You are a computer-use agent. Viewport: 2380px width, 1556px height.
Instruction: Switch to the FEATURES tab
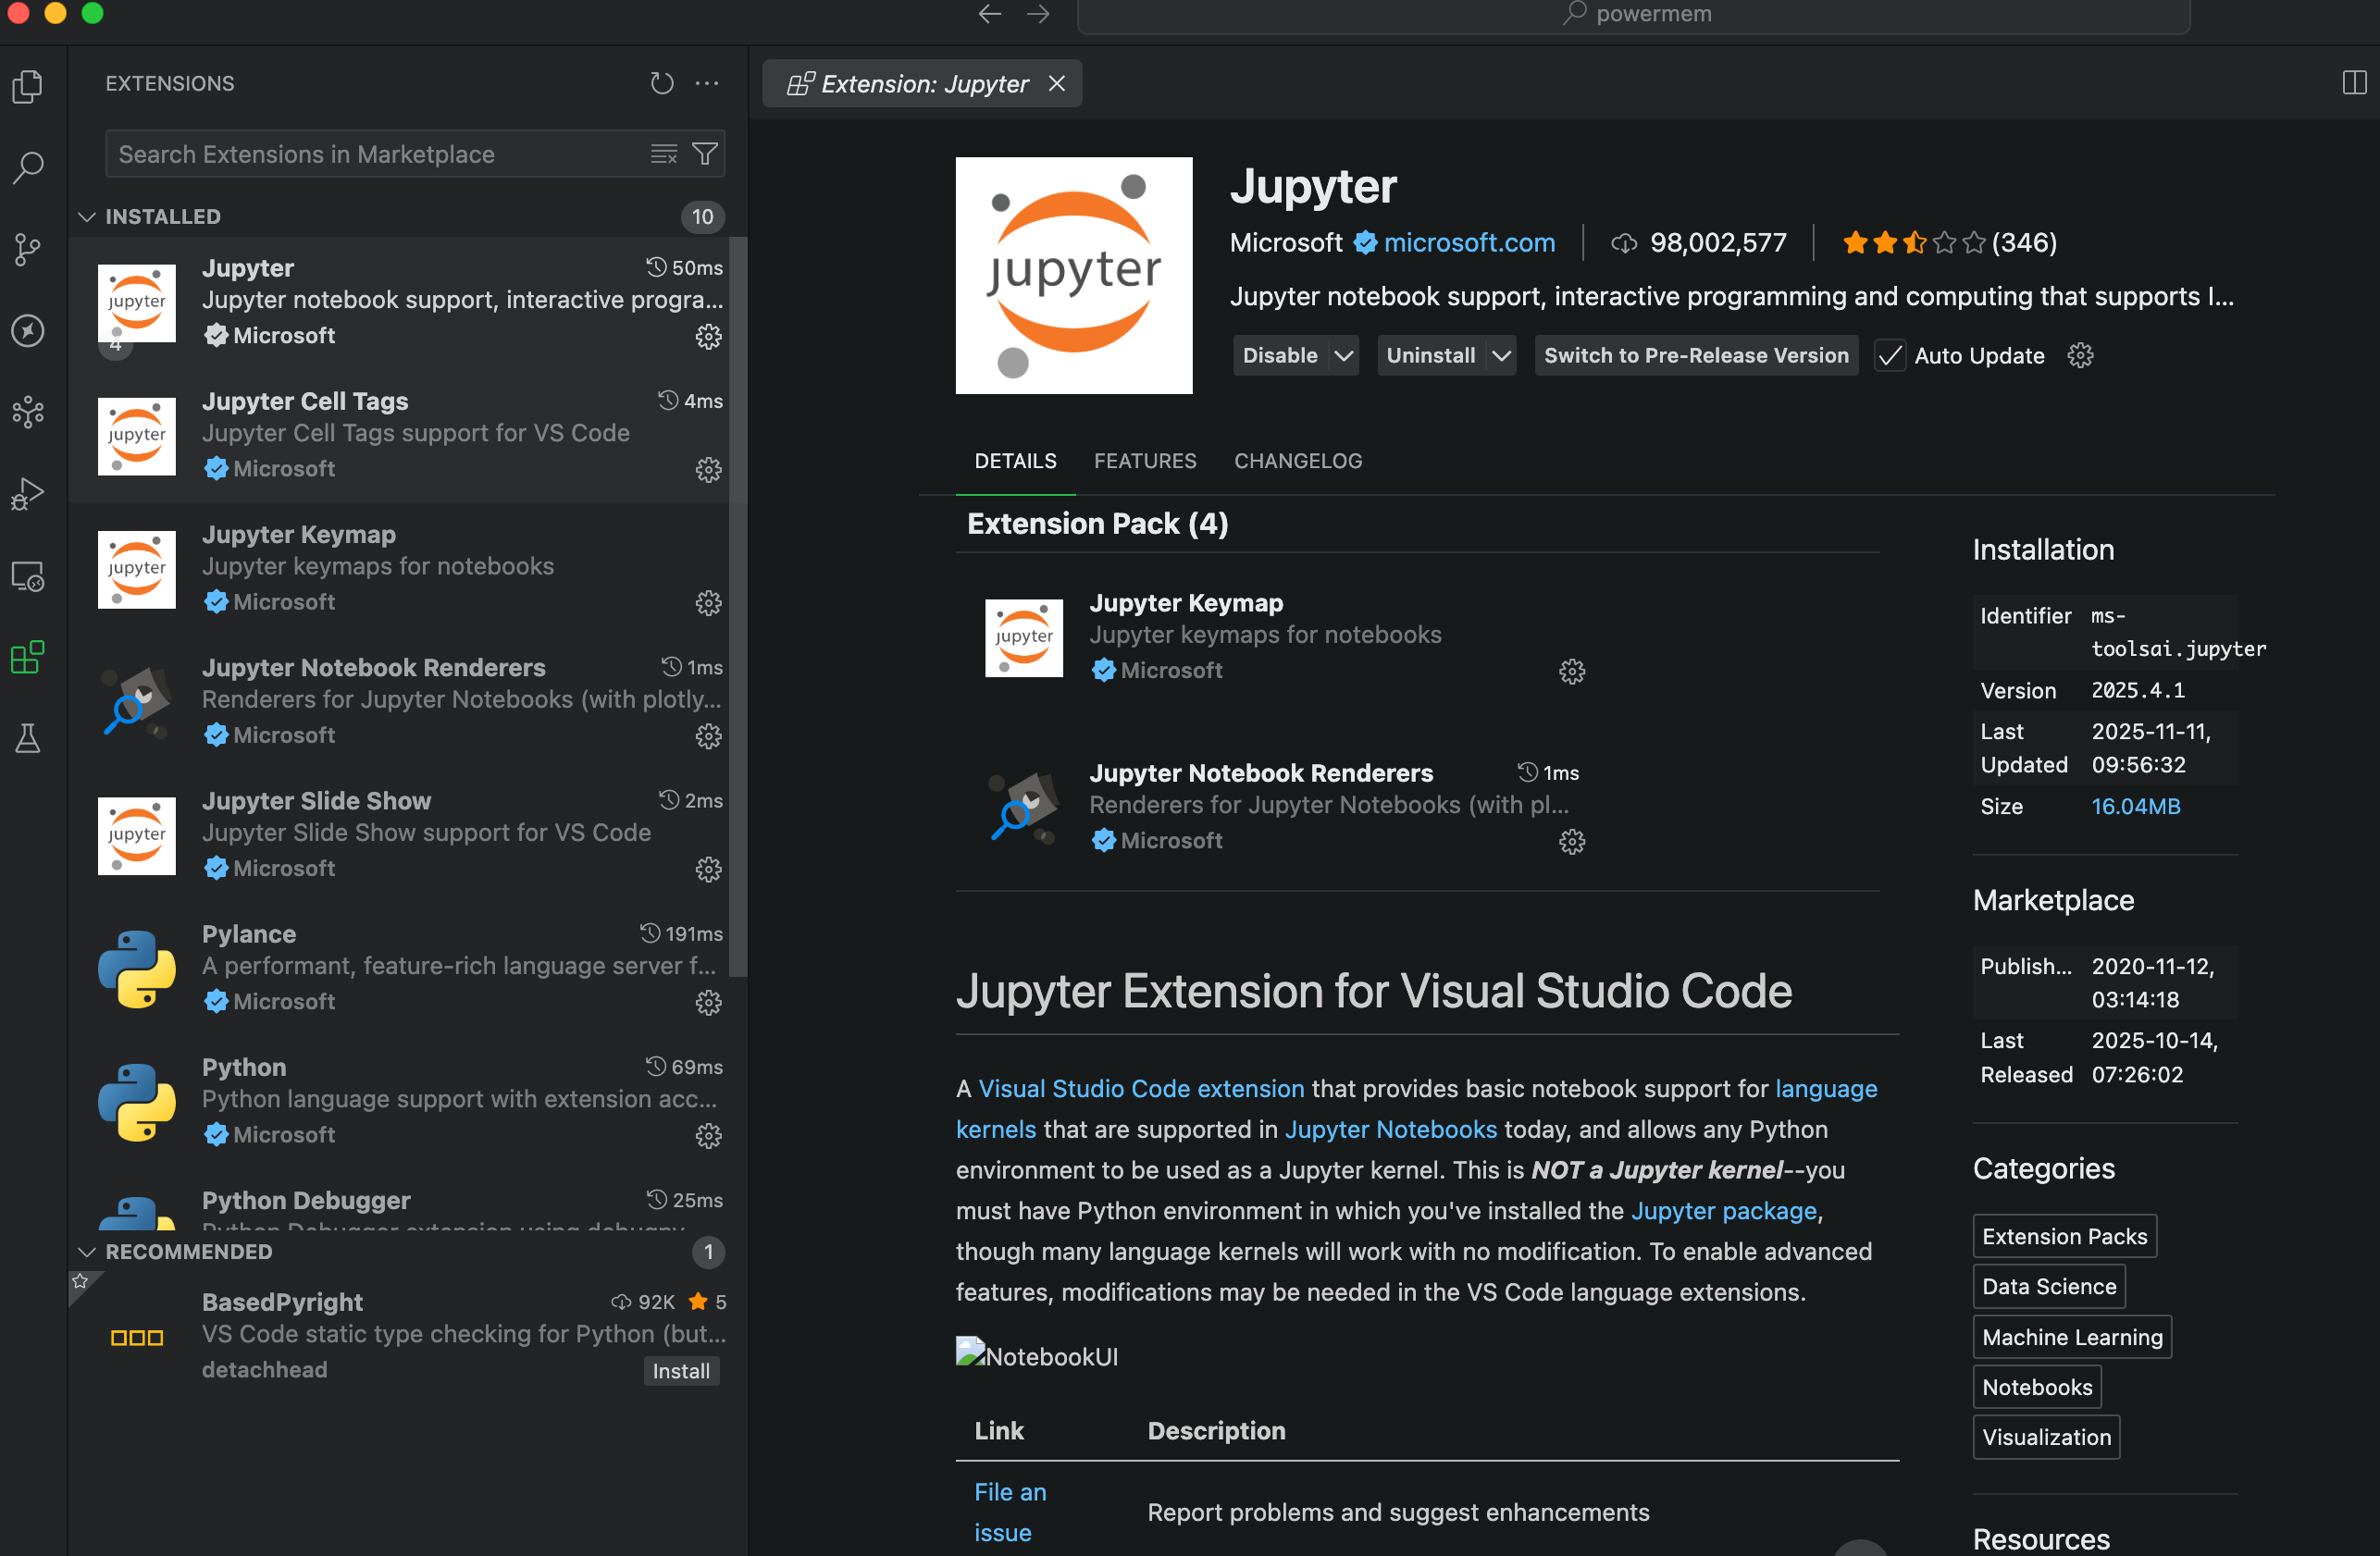click(1144, 461)
